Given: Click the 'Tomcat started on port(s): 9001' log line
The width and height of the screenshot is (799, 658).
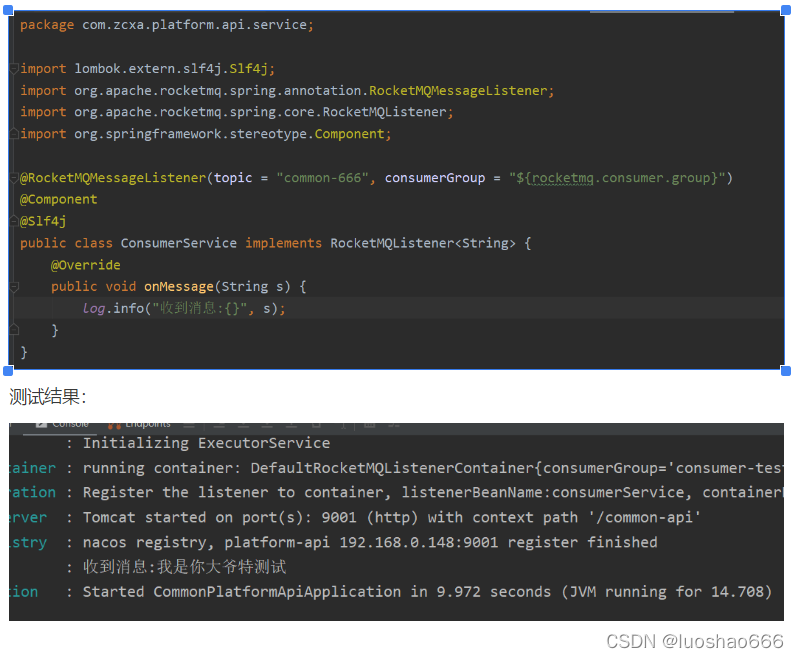Looking at the screenshot, I should pyautogui.click(x=392, y=518).
